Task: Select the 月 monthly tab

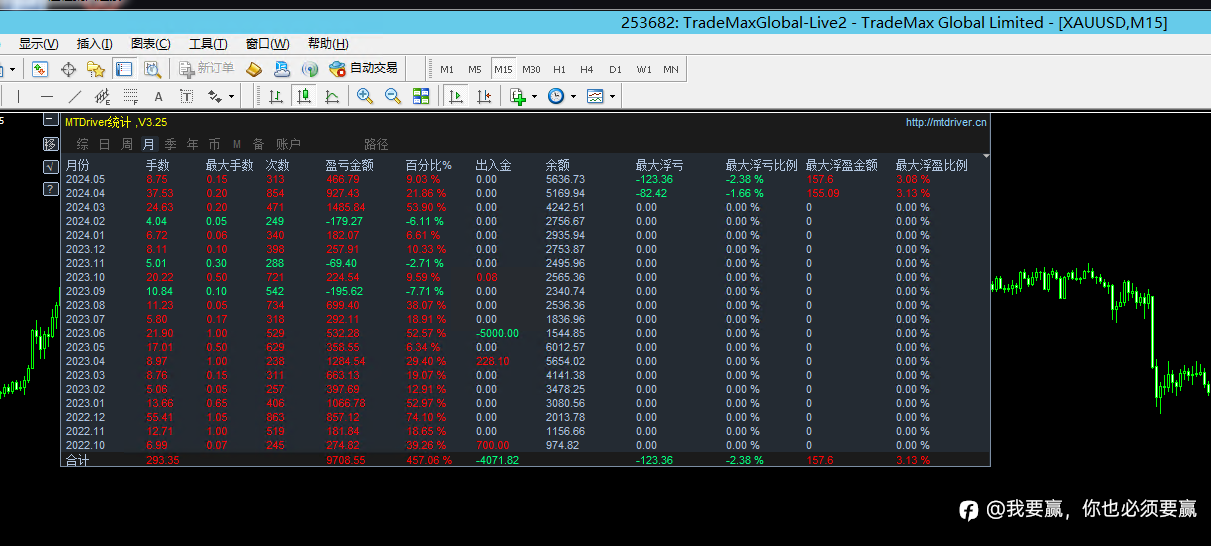Action: coord(149,144)
